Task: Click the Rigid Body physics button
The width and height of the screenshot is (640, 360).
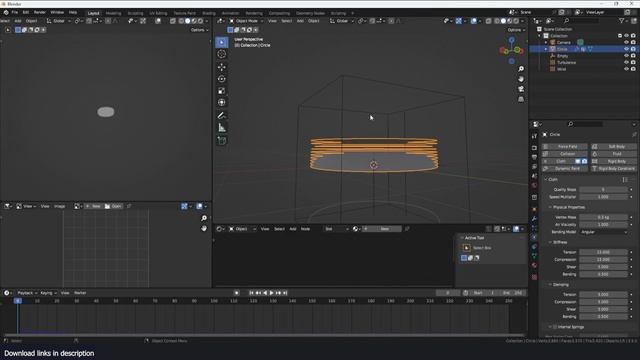Action: point(613,161)
